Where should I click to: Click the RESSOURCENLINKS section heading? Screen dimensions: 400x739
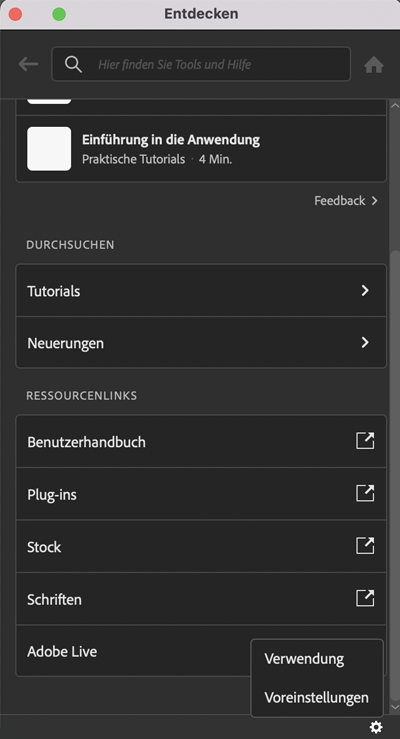click(82, 395)
